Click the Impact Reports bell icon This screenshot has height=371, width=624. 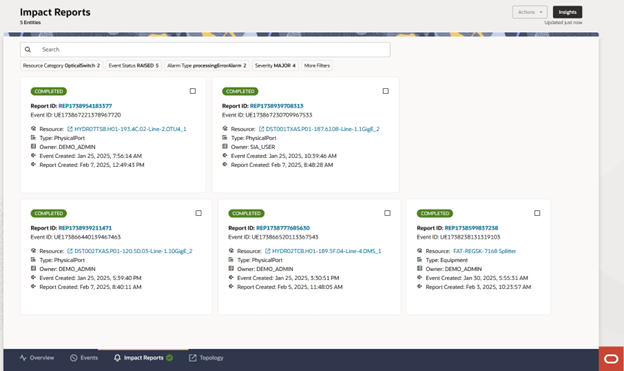point(117,358)
